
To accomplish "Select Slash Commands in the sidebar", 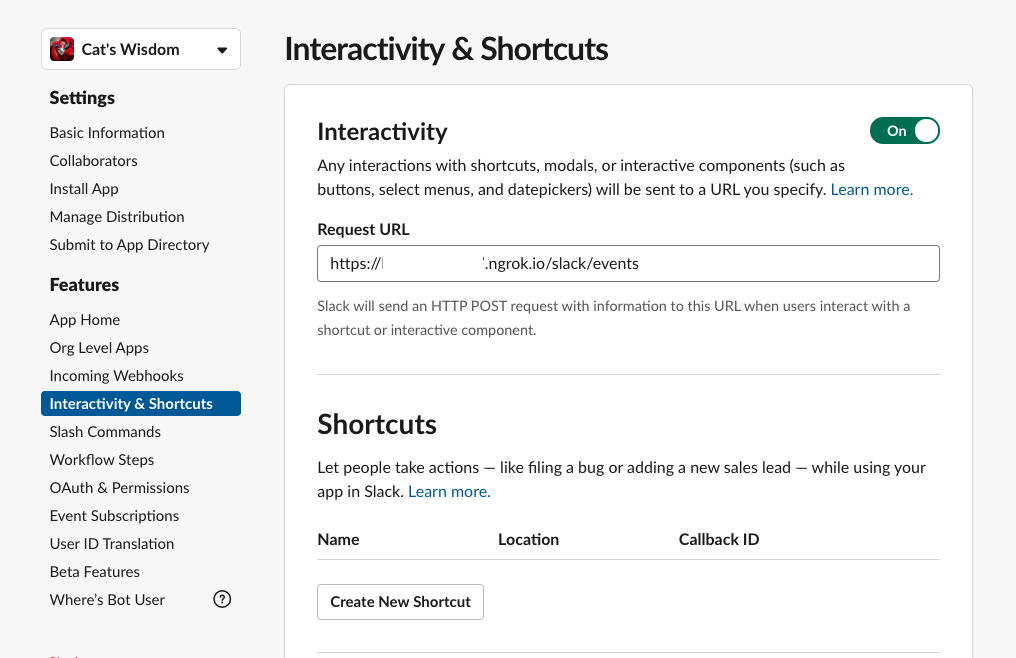I will click(x=105, y=432).
